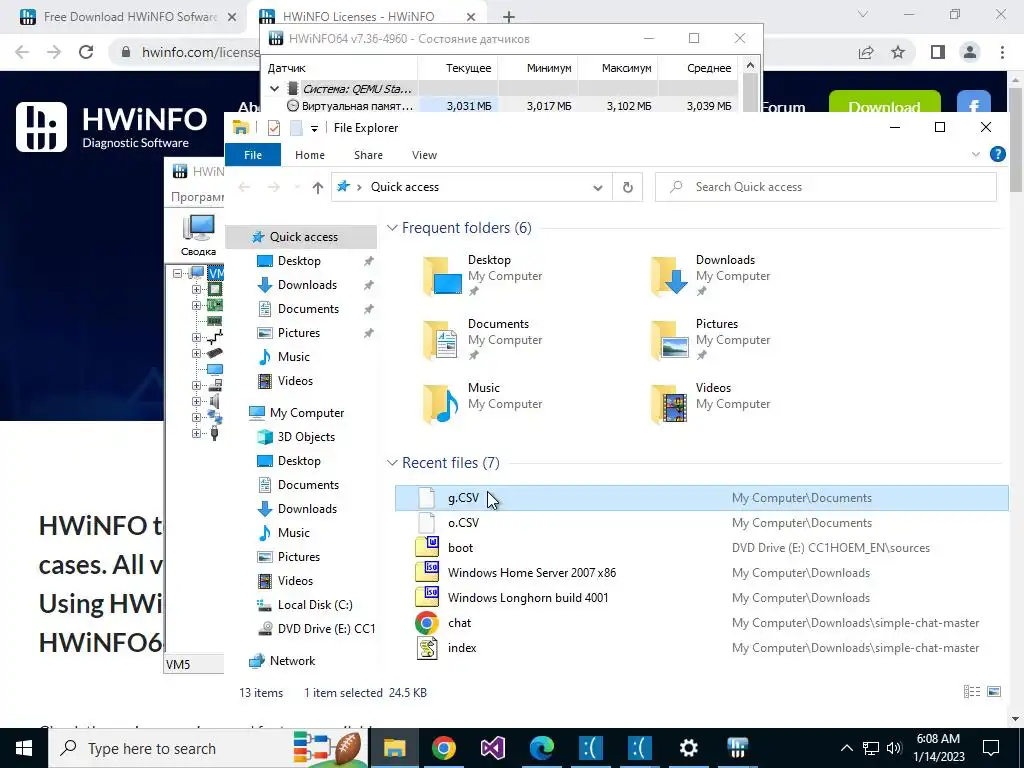1024x768 pixels.
Task: Open the address bar history dropdown
Action: click(x=597, y=187)
